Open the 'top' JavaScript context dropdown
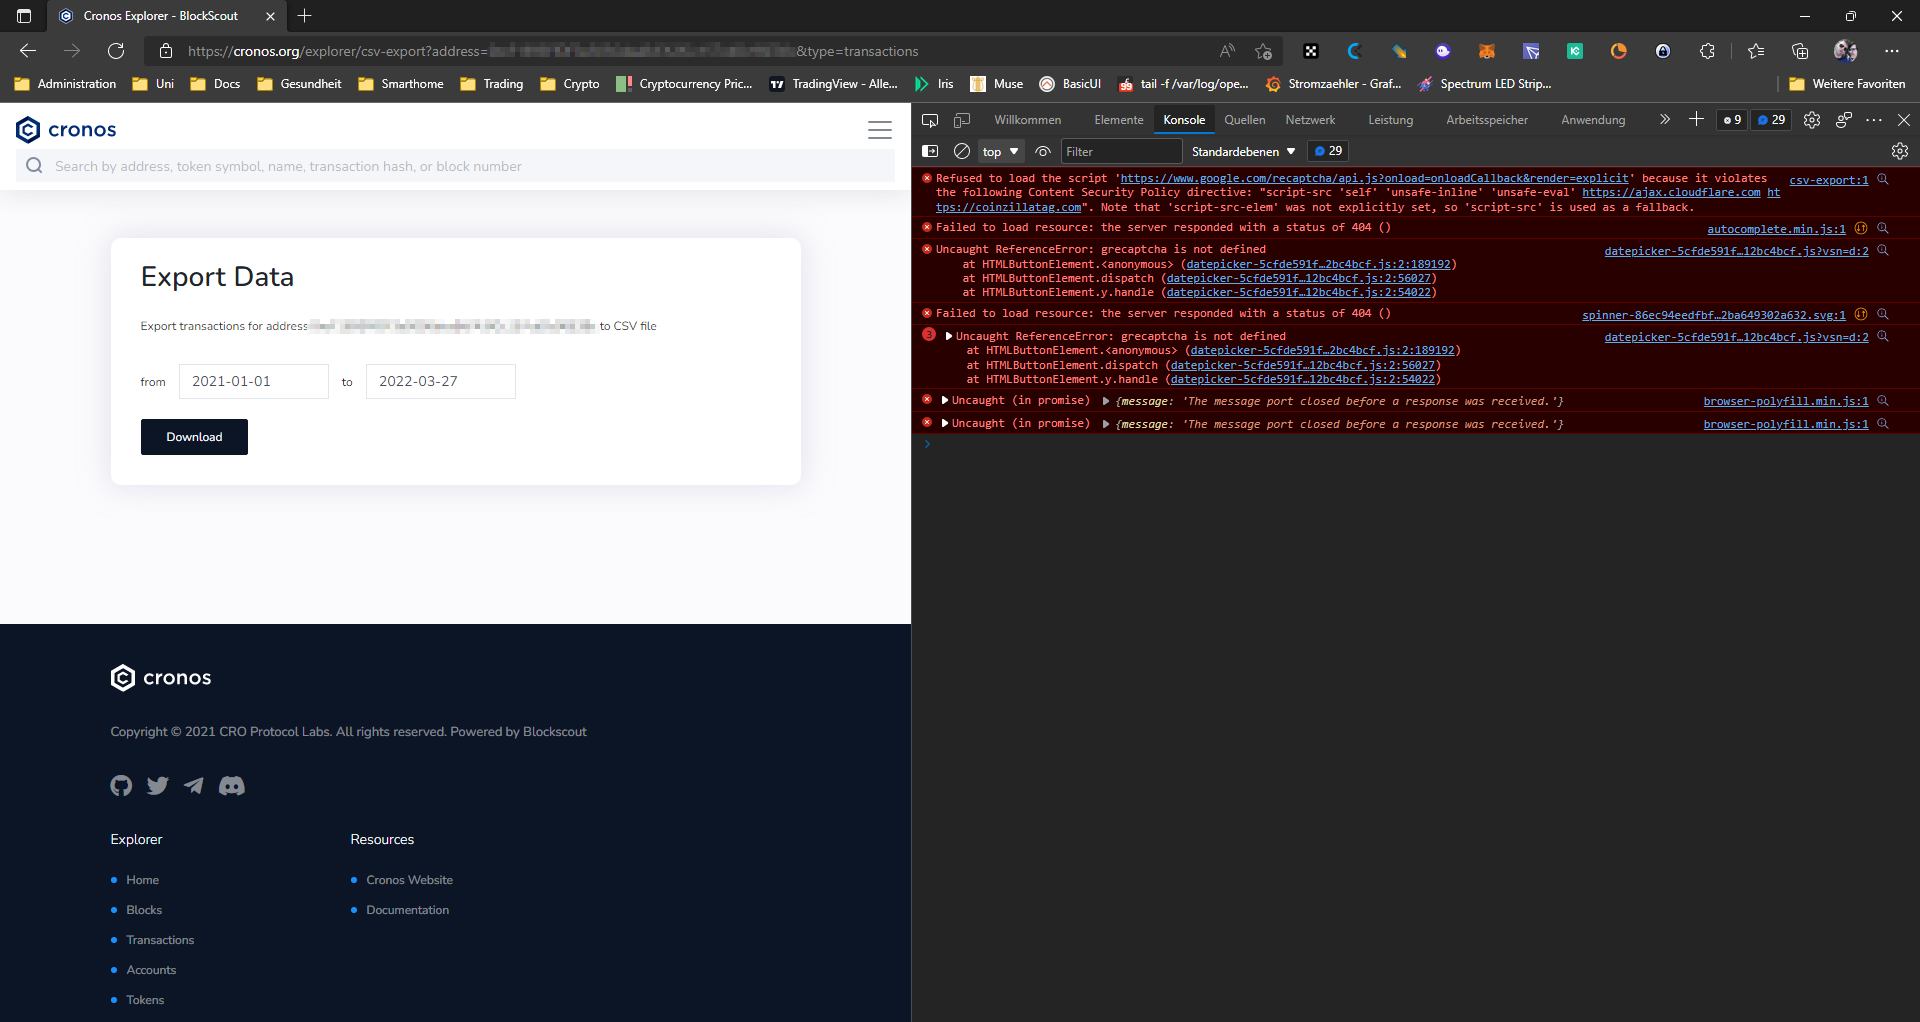 pyautogui.click(x=1000, y=151)
